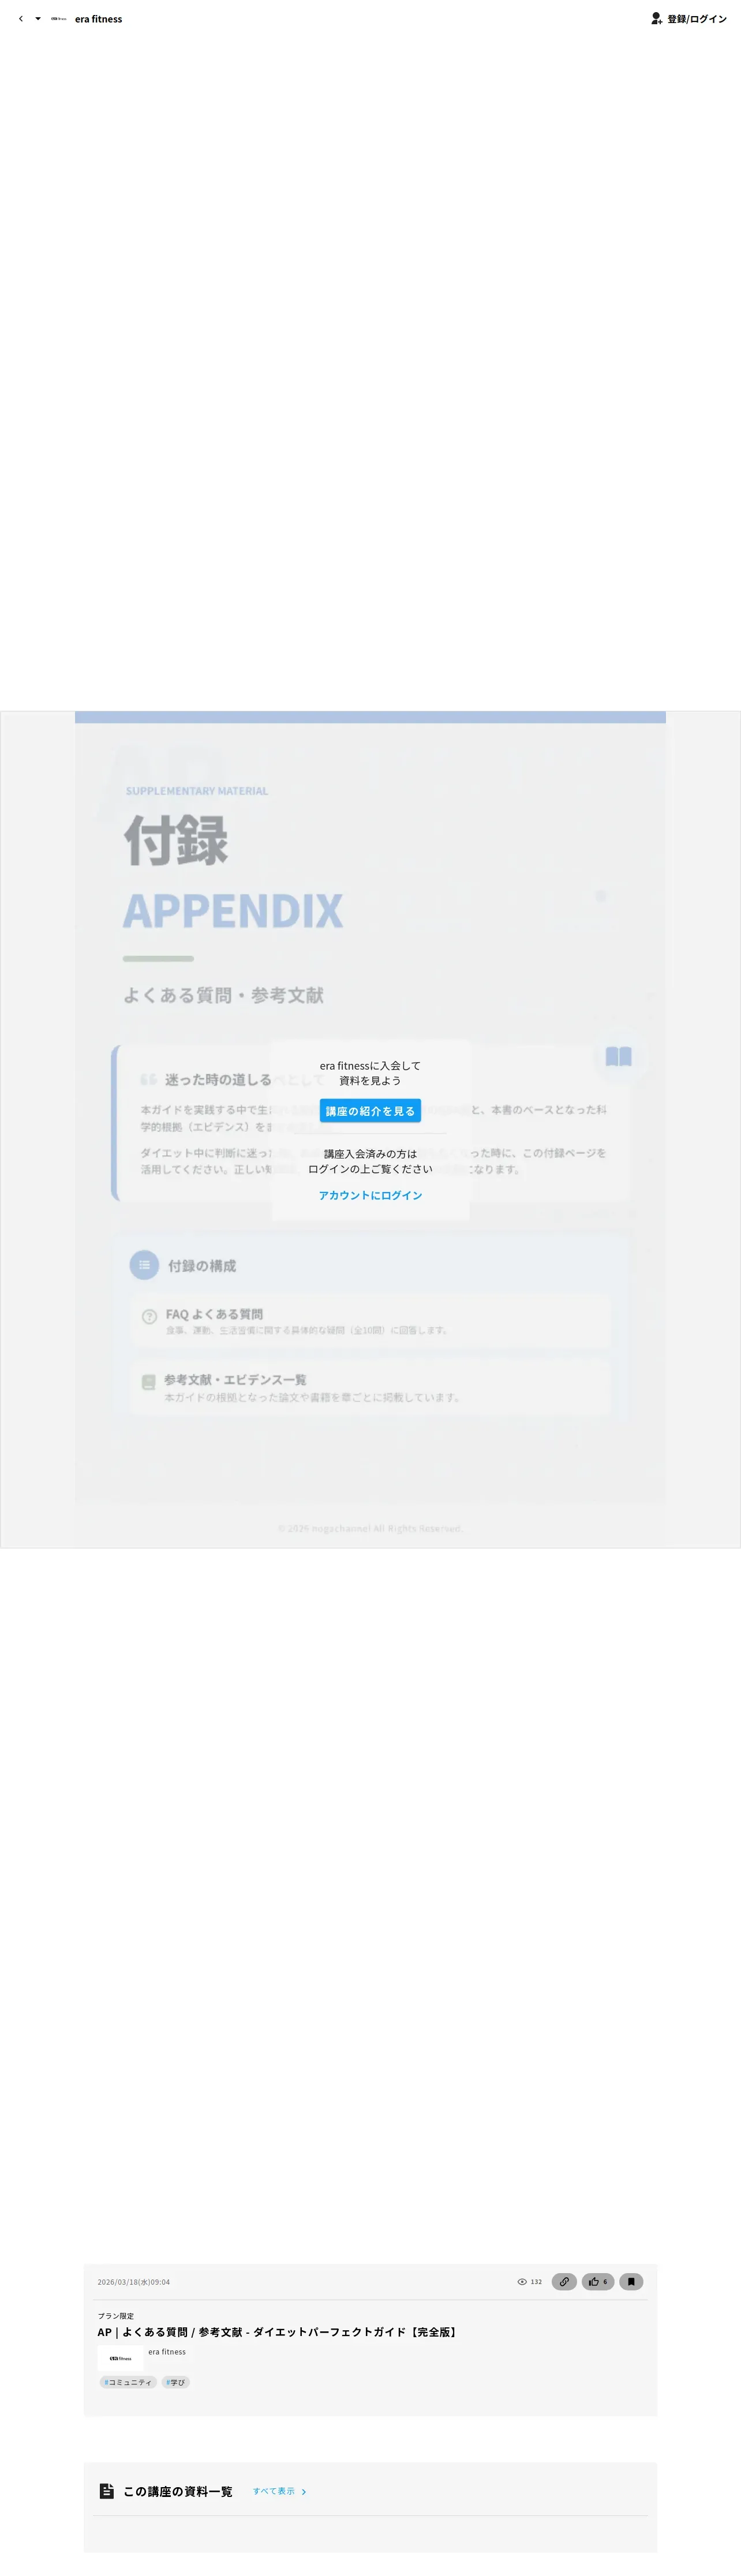This screenshot has width=741, height=2576.
Task: Select the この講座の資料一覧 heading
Action: (x=178, y=2491)
